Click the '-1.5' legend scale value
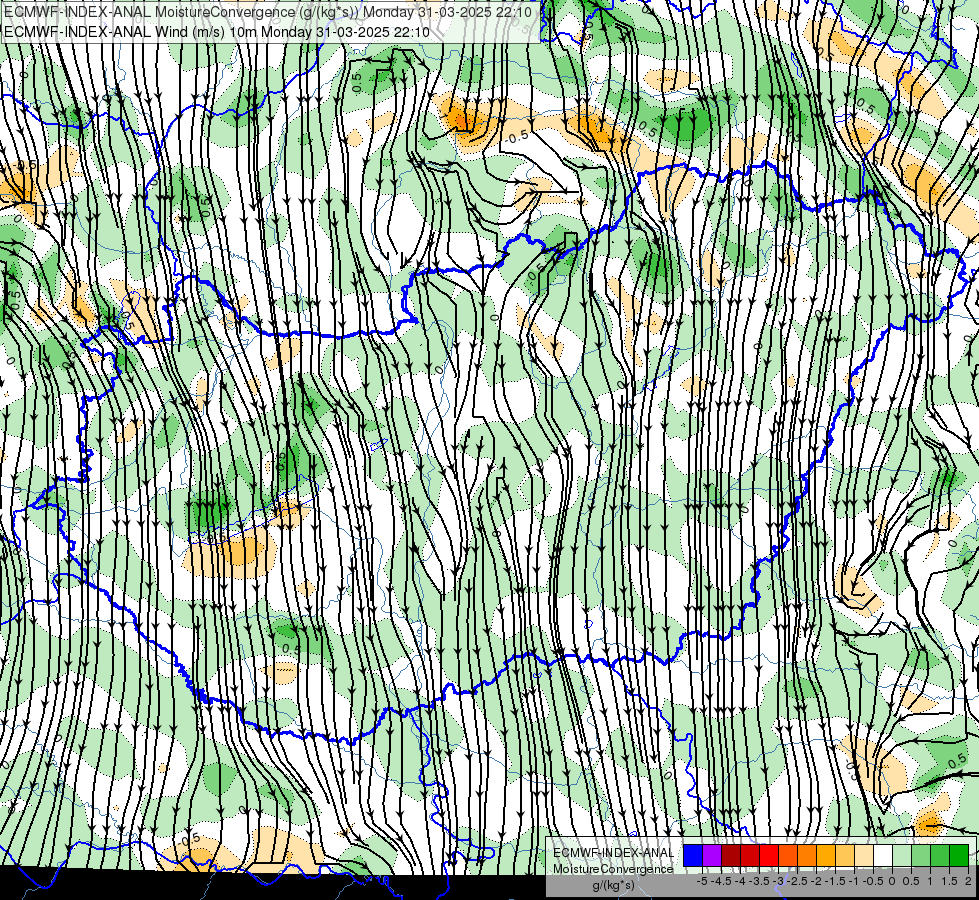The image size is (979, 900). click(x=835, y=881)
